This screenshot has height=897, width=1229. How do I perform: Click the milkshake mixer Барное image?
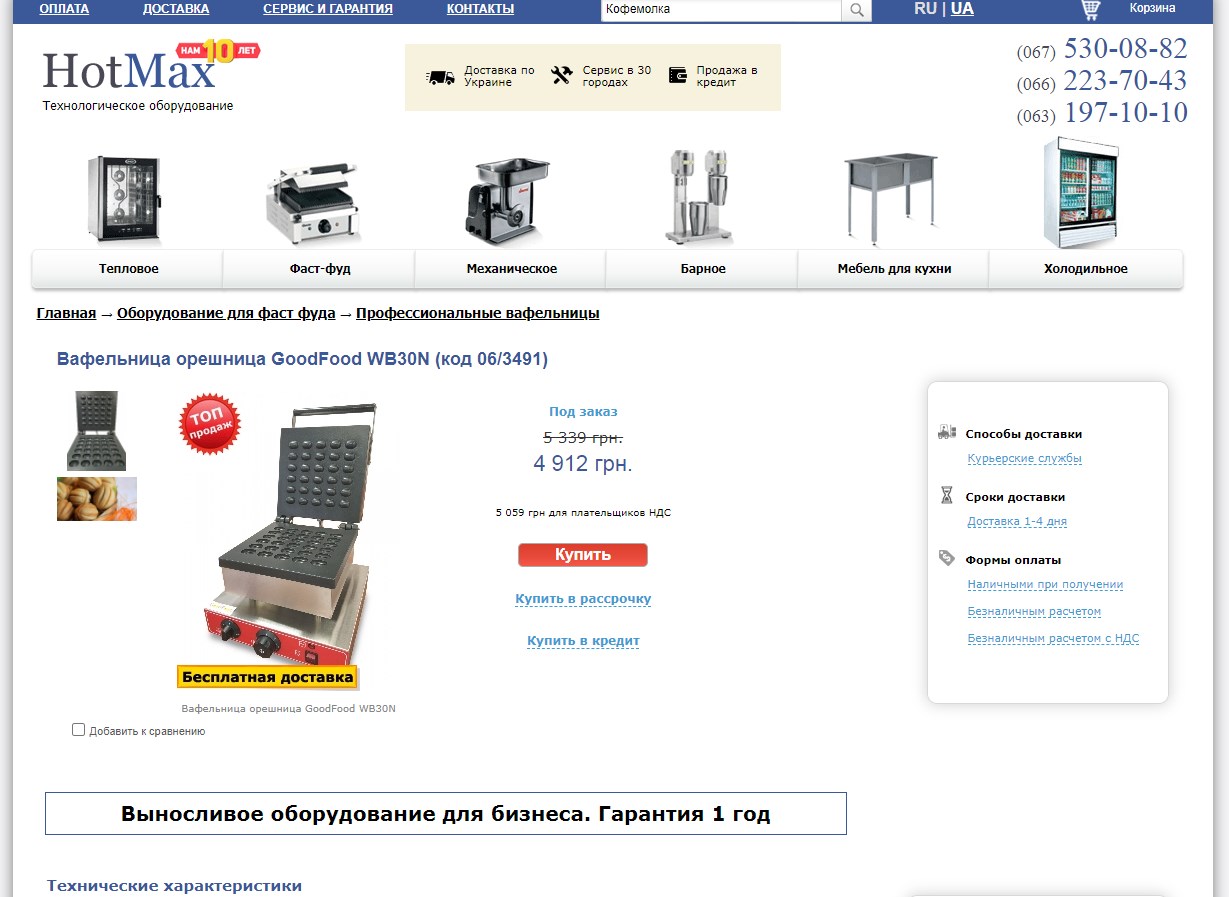(x=700, y=196)
